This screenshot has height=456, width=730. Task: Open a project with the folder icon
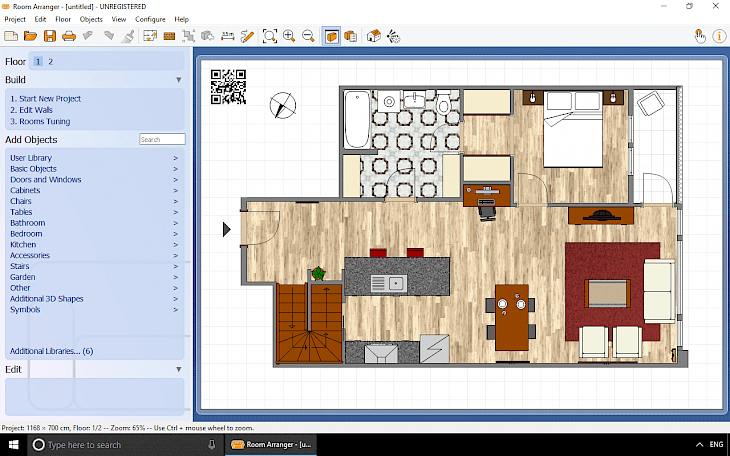tap(30, 36)
